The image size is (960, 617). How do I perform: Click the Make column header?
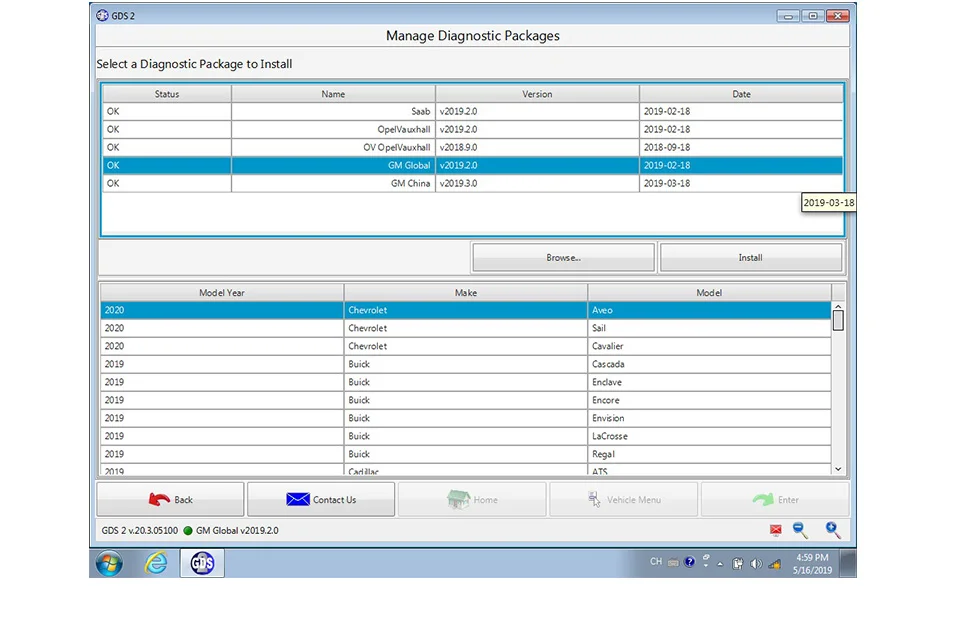(x=465, y=293)
